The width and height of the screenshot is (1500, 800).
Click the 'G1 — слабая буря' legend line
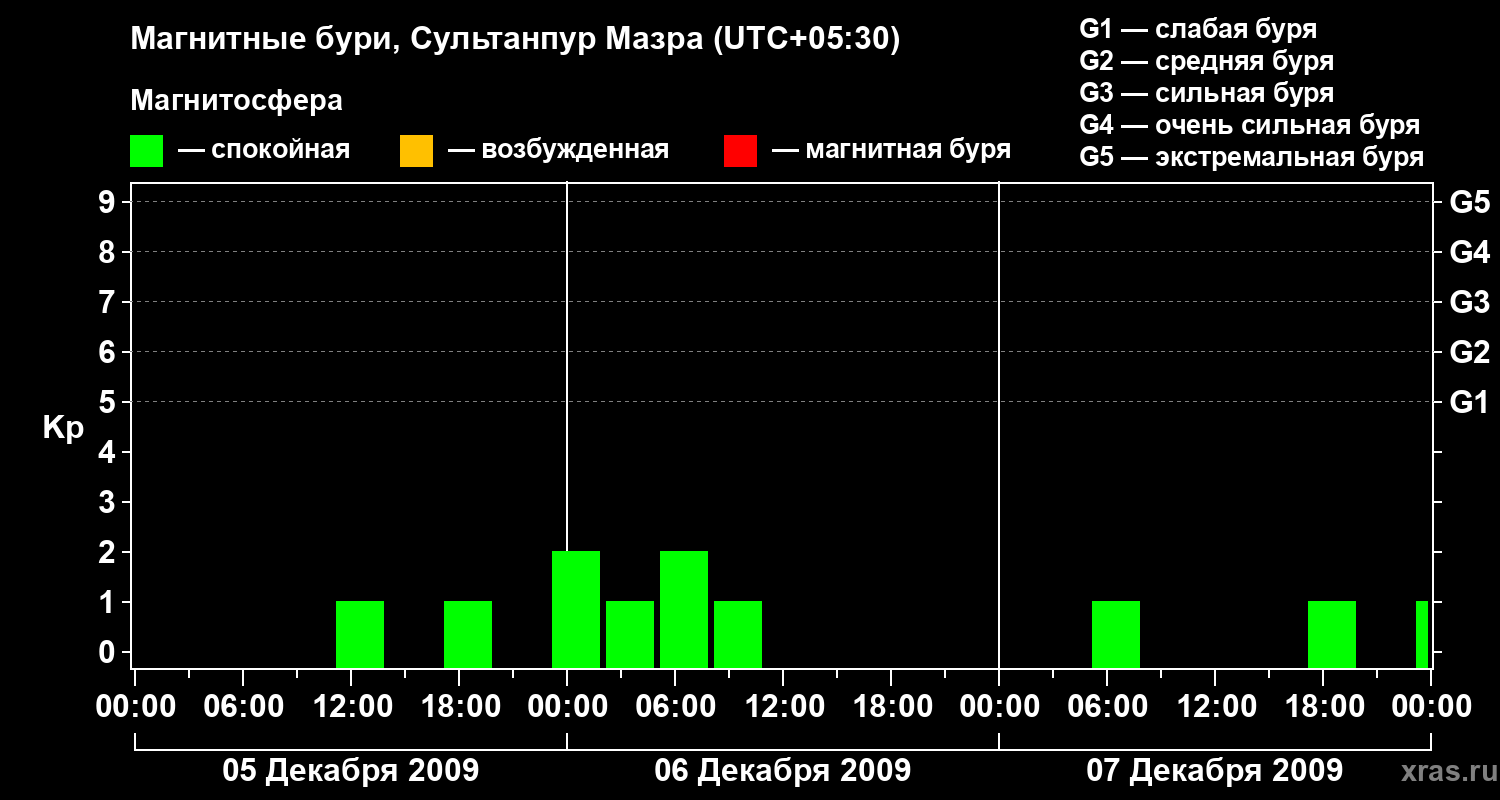point(1198,29)
